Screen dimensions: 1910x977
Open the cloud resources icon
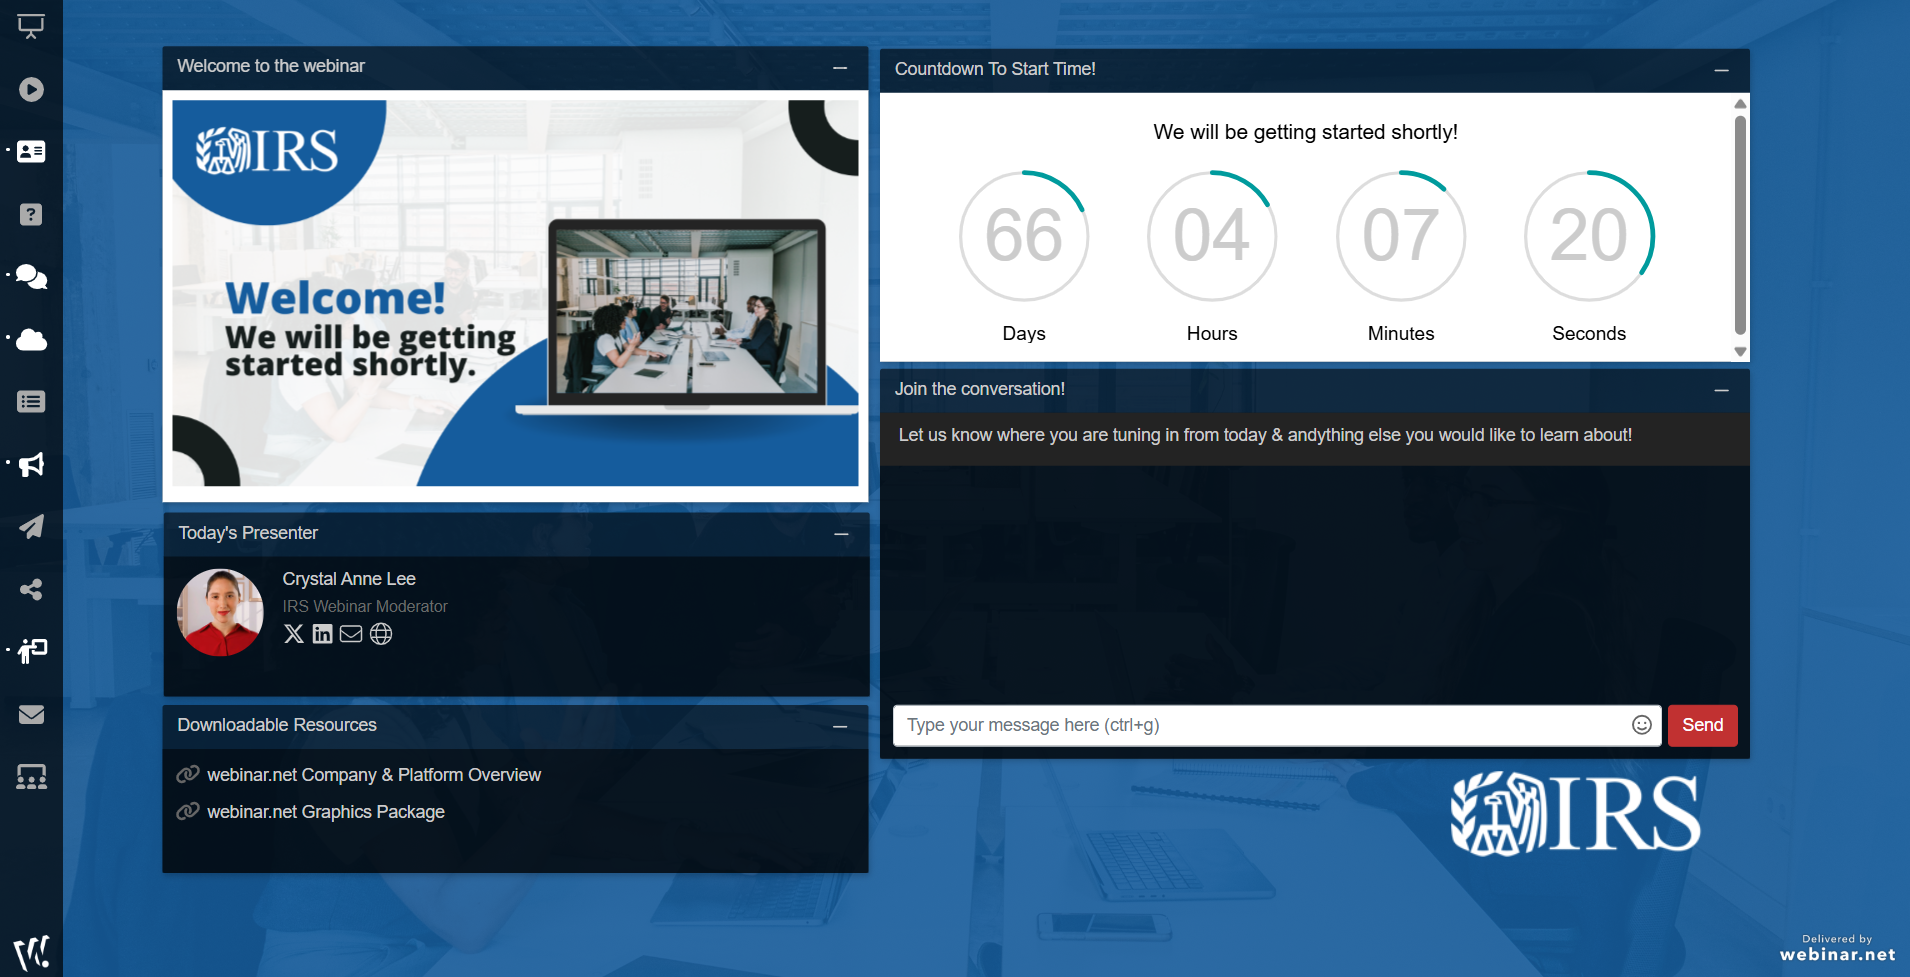[31, 339]
